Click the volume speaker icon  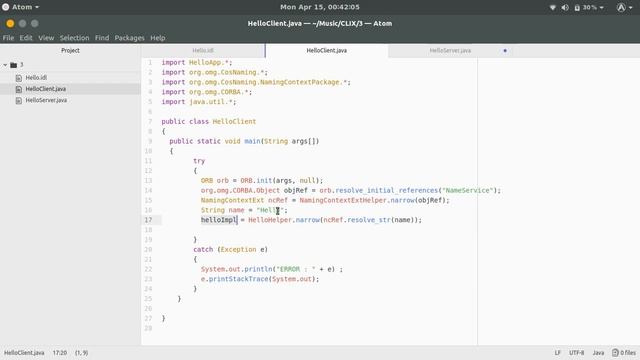(565, 7)
